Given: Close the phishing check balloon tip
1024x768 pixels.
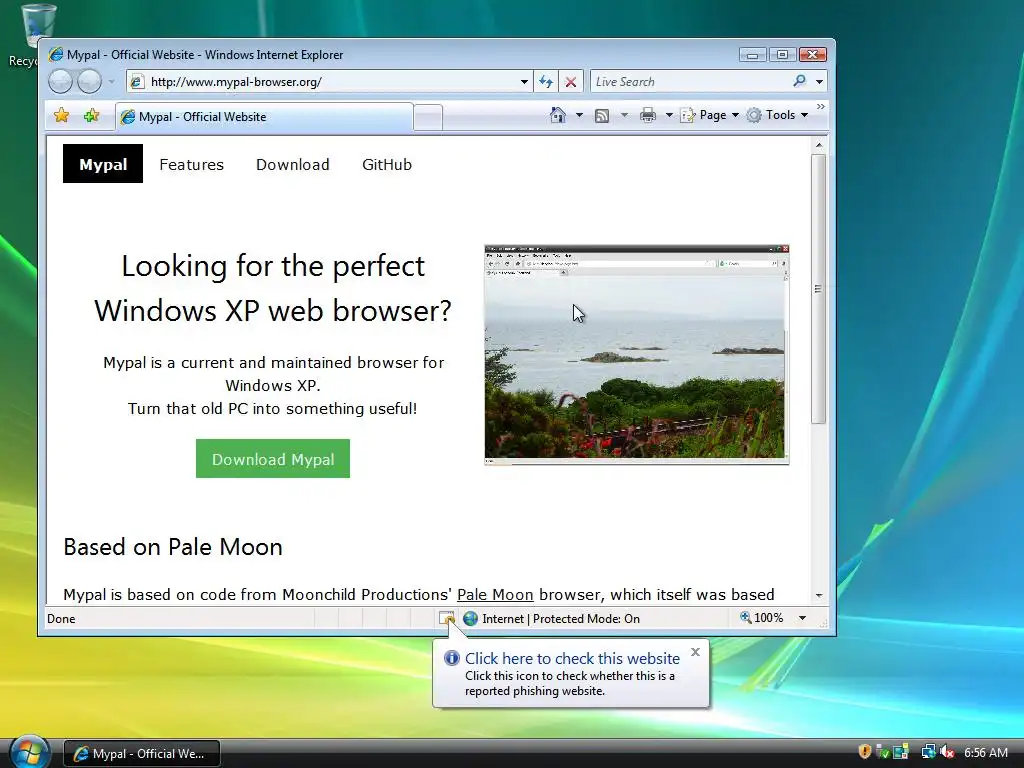Looking at the screenshot, I should 696,652.
